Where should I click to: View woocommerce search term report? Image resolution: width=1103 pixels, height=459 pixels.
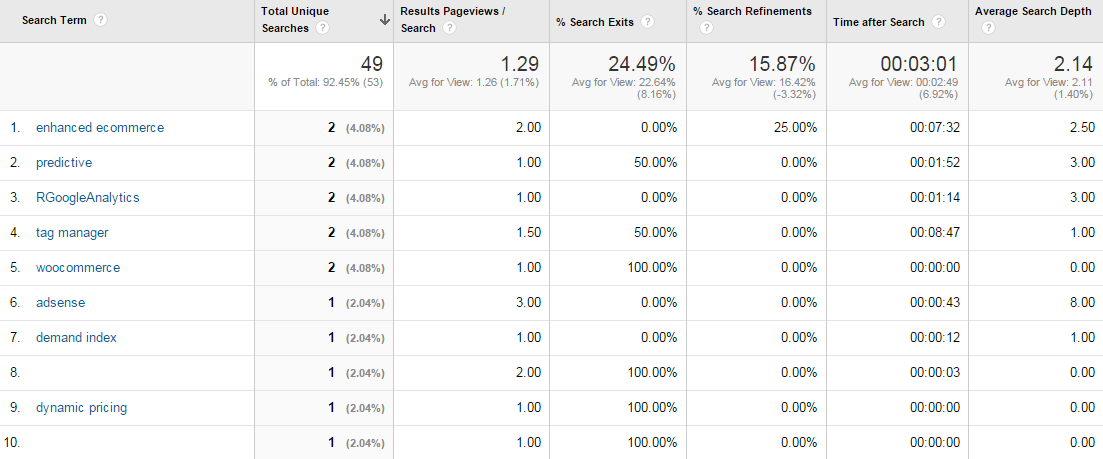(78, 268)
